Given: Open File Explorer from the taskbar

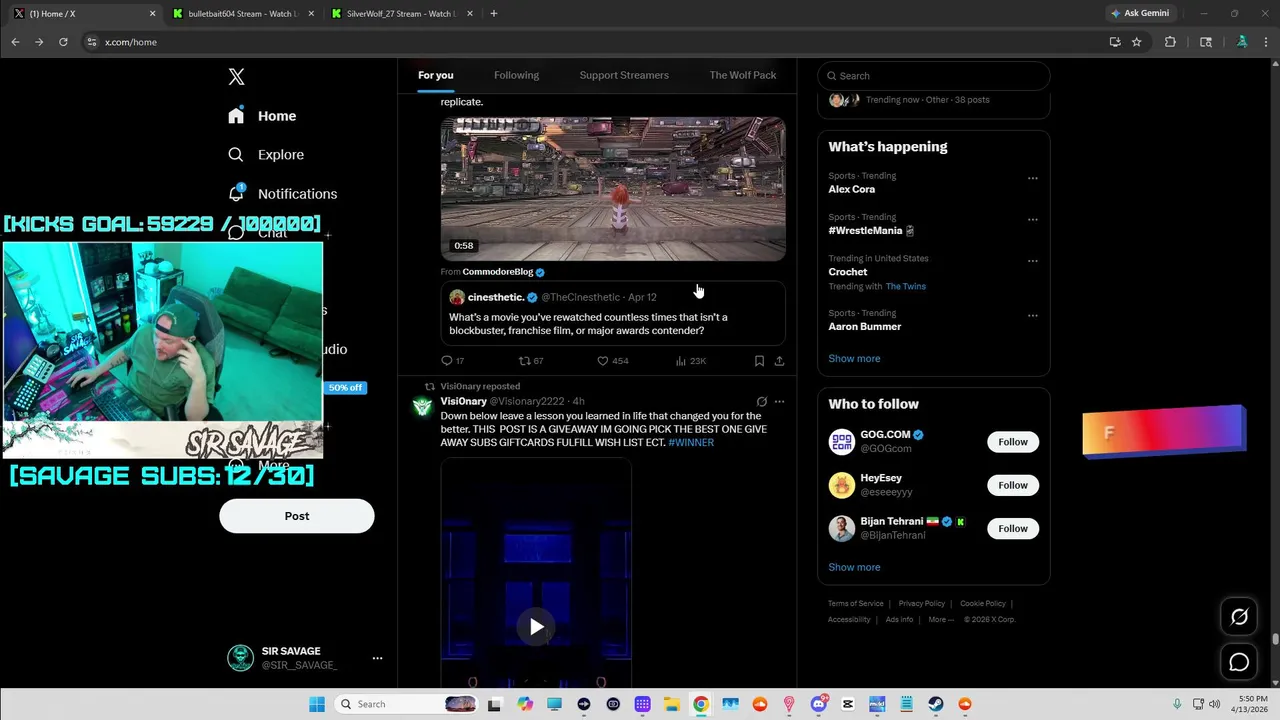Looking at the screenshot, I should tap(671, 704).
